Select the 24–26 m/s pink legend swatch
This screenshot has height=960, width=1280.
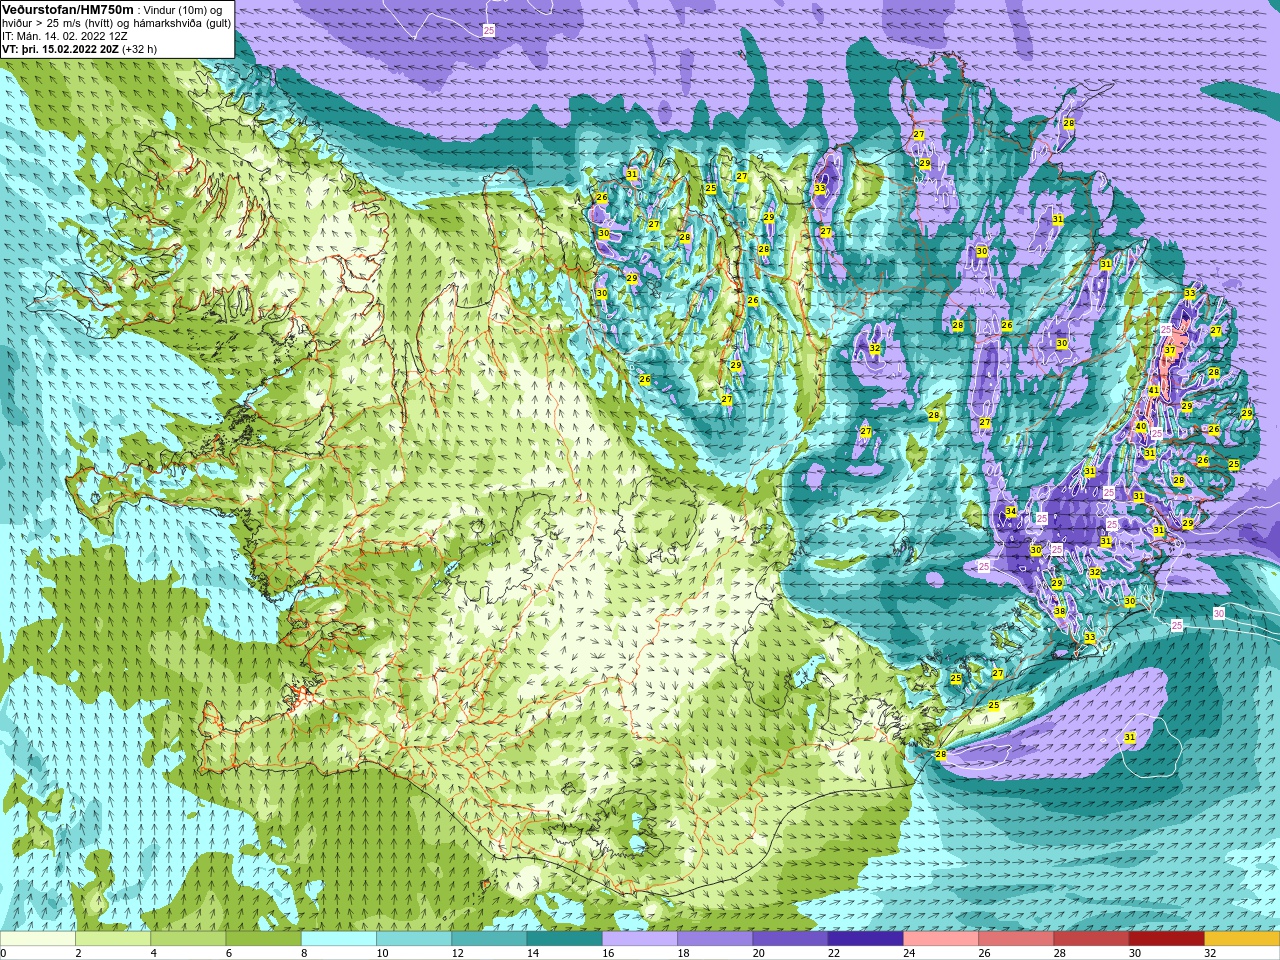941,939
